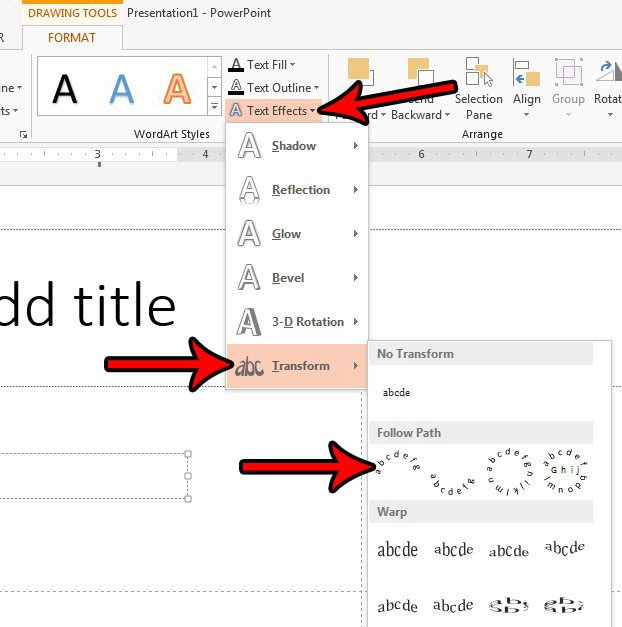Image resolution: width=622 pixels, height=627 pixels.
Task: Click the 3-D Rotation A icon
Action: coord(249,321)
